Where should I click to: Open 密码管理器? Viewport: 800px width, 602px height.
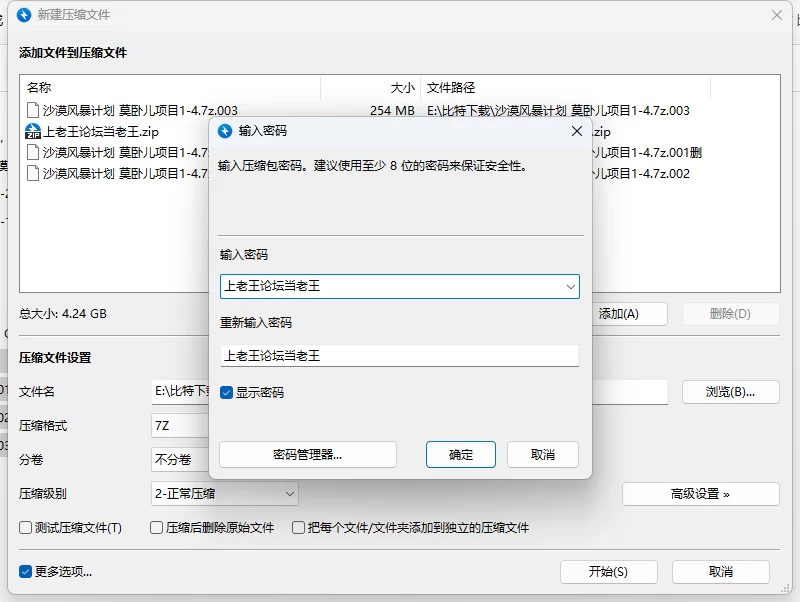tap(308, 455)
